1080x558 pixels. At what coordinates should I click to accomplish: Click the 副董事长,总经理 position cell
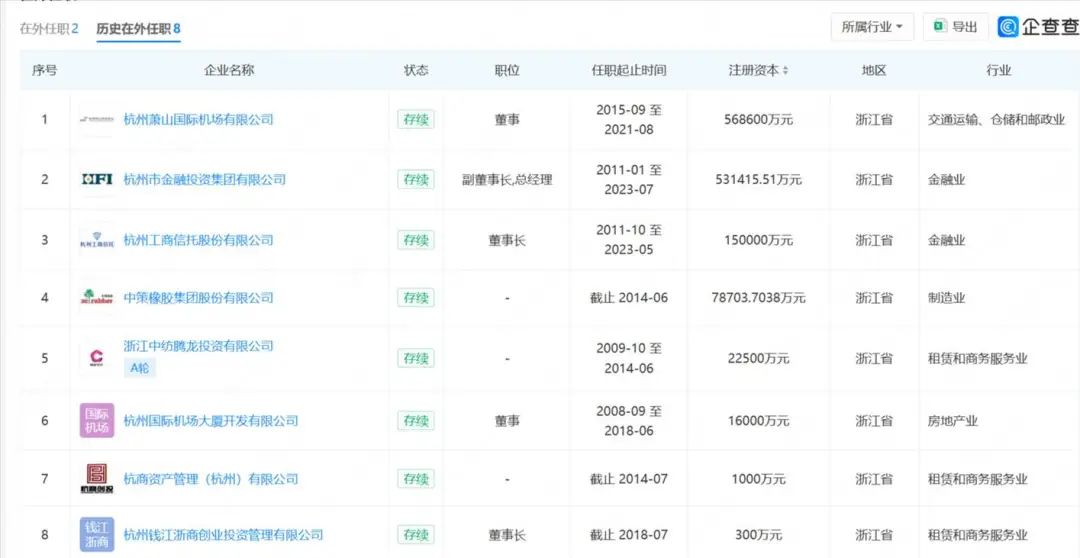tap(507, 180)
